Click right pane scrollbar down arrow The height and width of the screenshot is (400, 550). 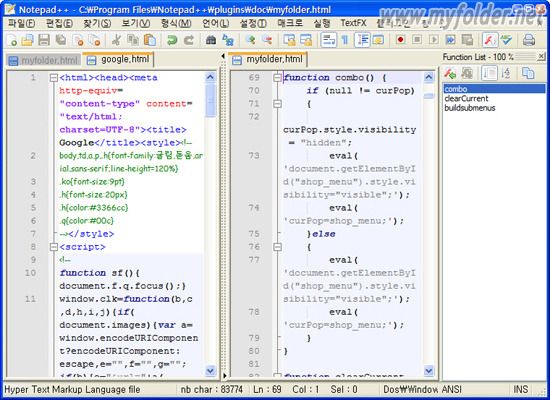429,370
